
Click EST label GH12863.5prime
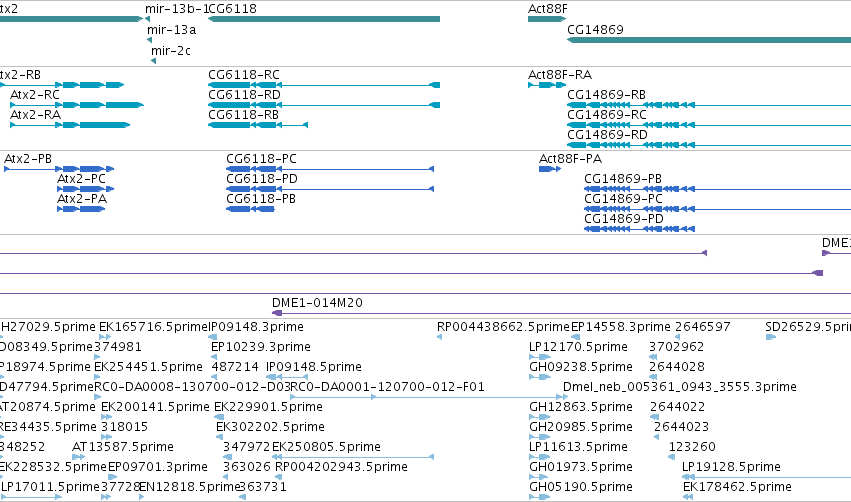pos(581,408)
